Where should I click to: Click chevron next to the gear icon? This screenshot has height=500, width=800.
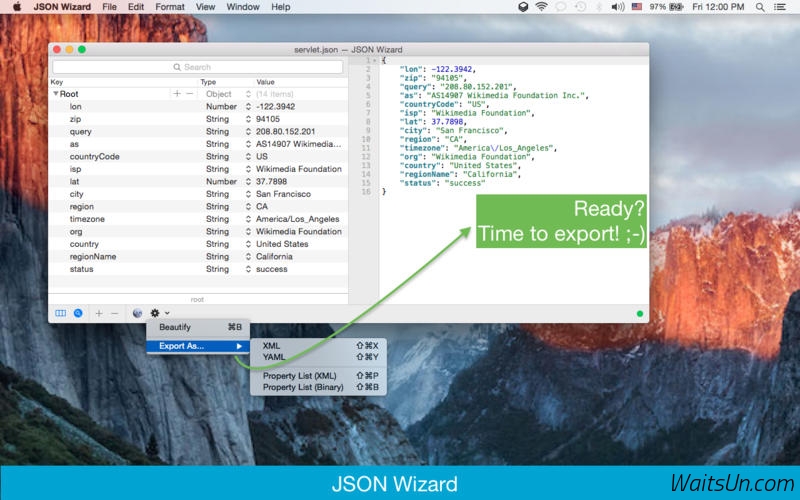[x=167, y=313]
